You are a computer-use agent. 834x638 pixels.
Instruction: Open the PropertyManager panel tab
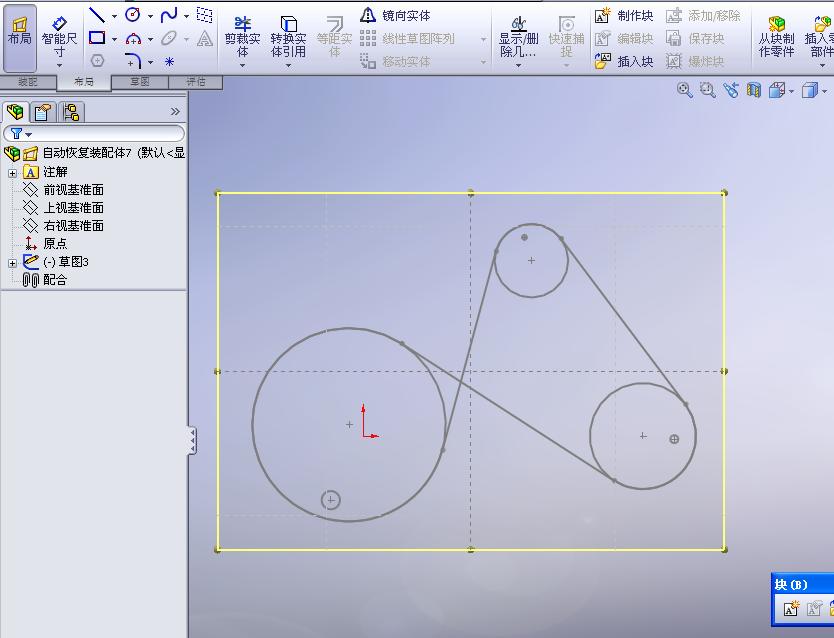coord(43,112)
